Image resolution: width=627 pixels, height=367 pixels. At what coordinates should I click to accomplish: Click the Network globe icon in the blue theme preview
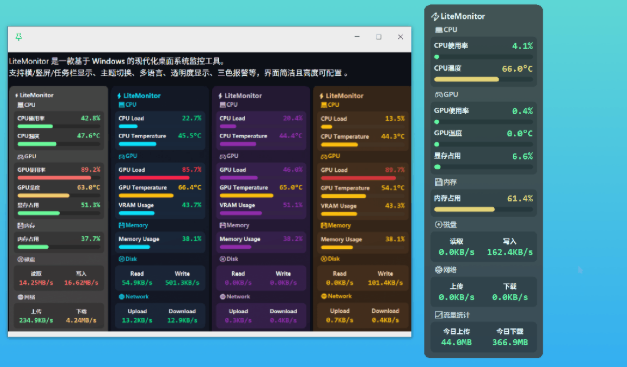tap(122, 297)
